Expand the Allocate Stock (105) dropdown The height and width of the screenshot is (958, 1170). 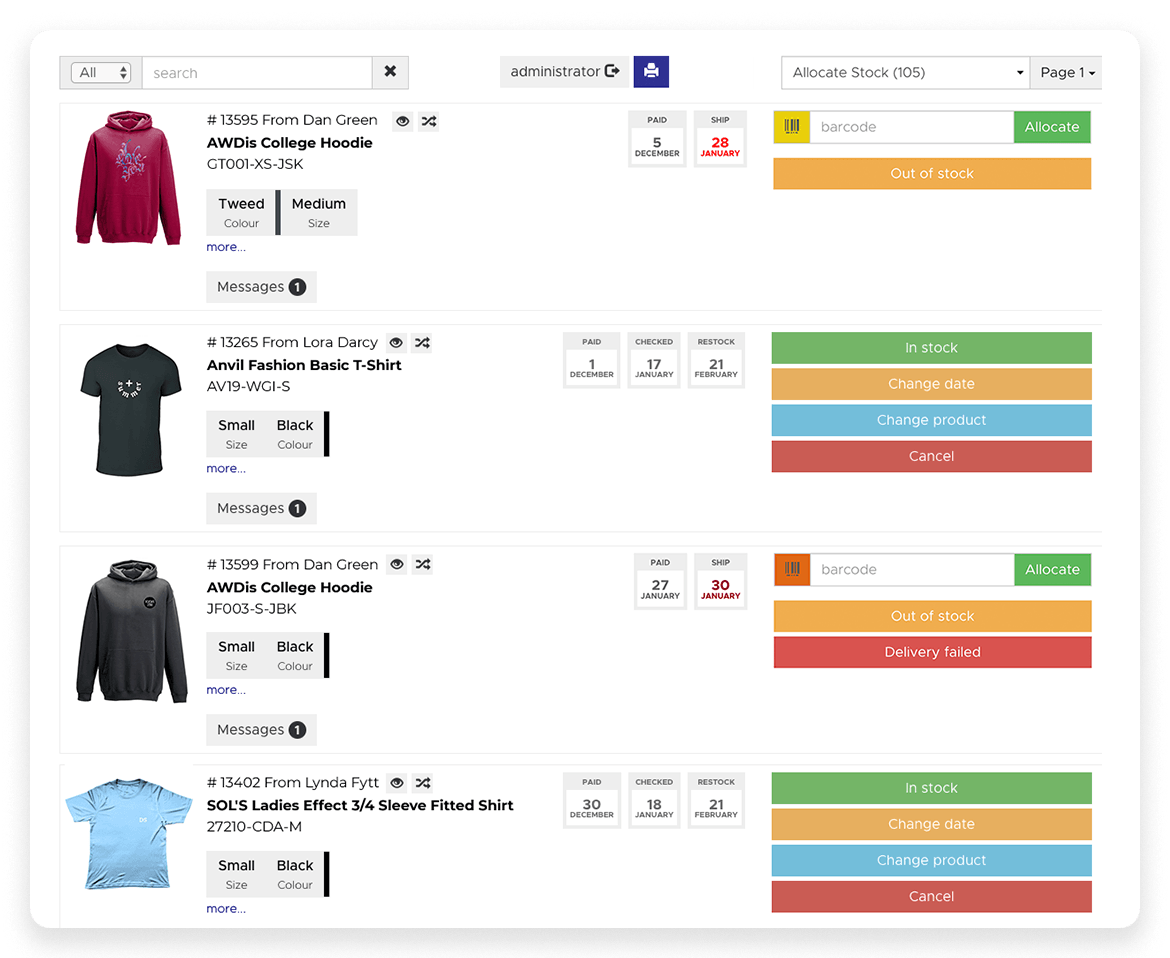point(903,72)
